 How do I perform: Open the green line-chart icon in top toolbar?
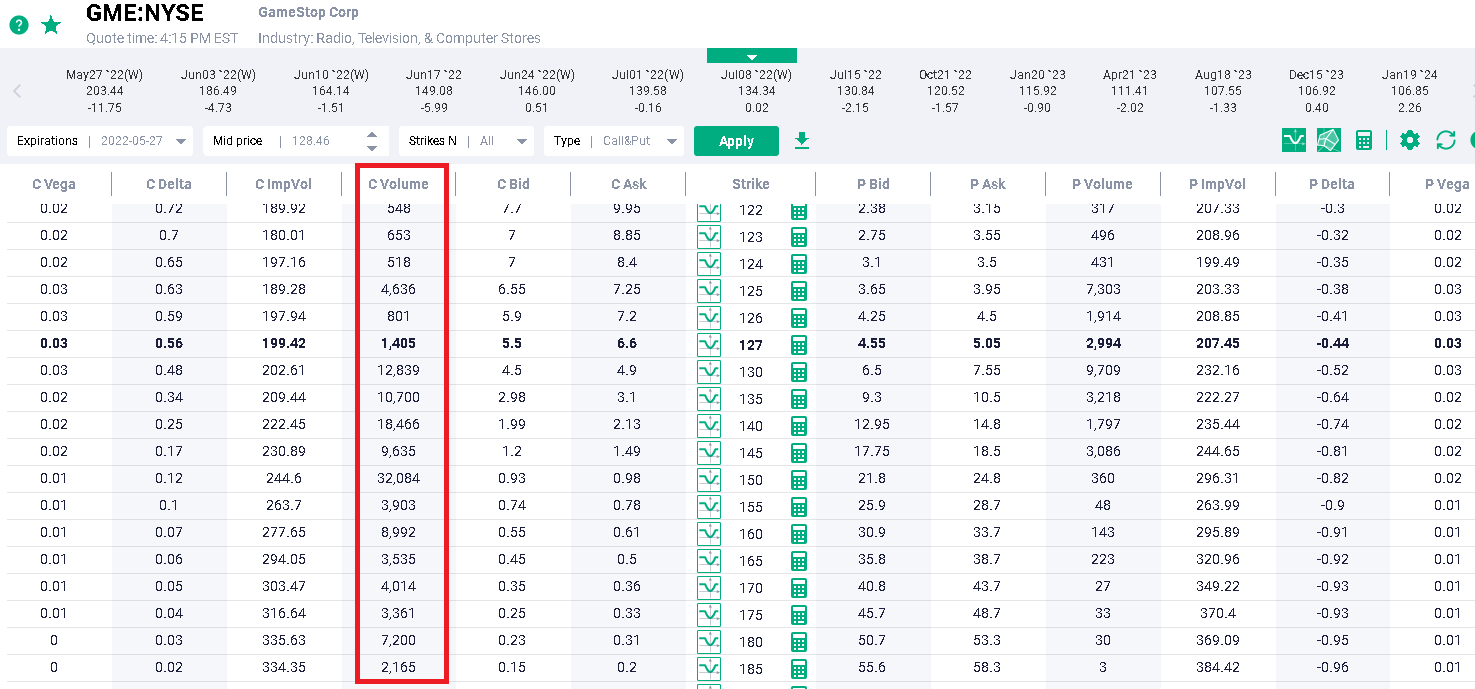[x=1294, y=140]
